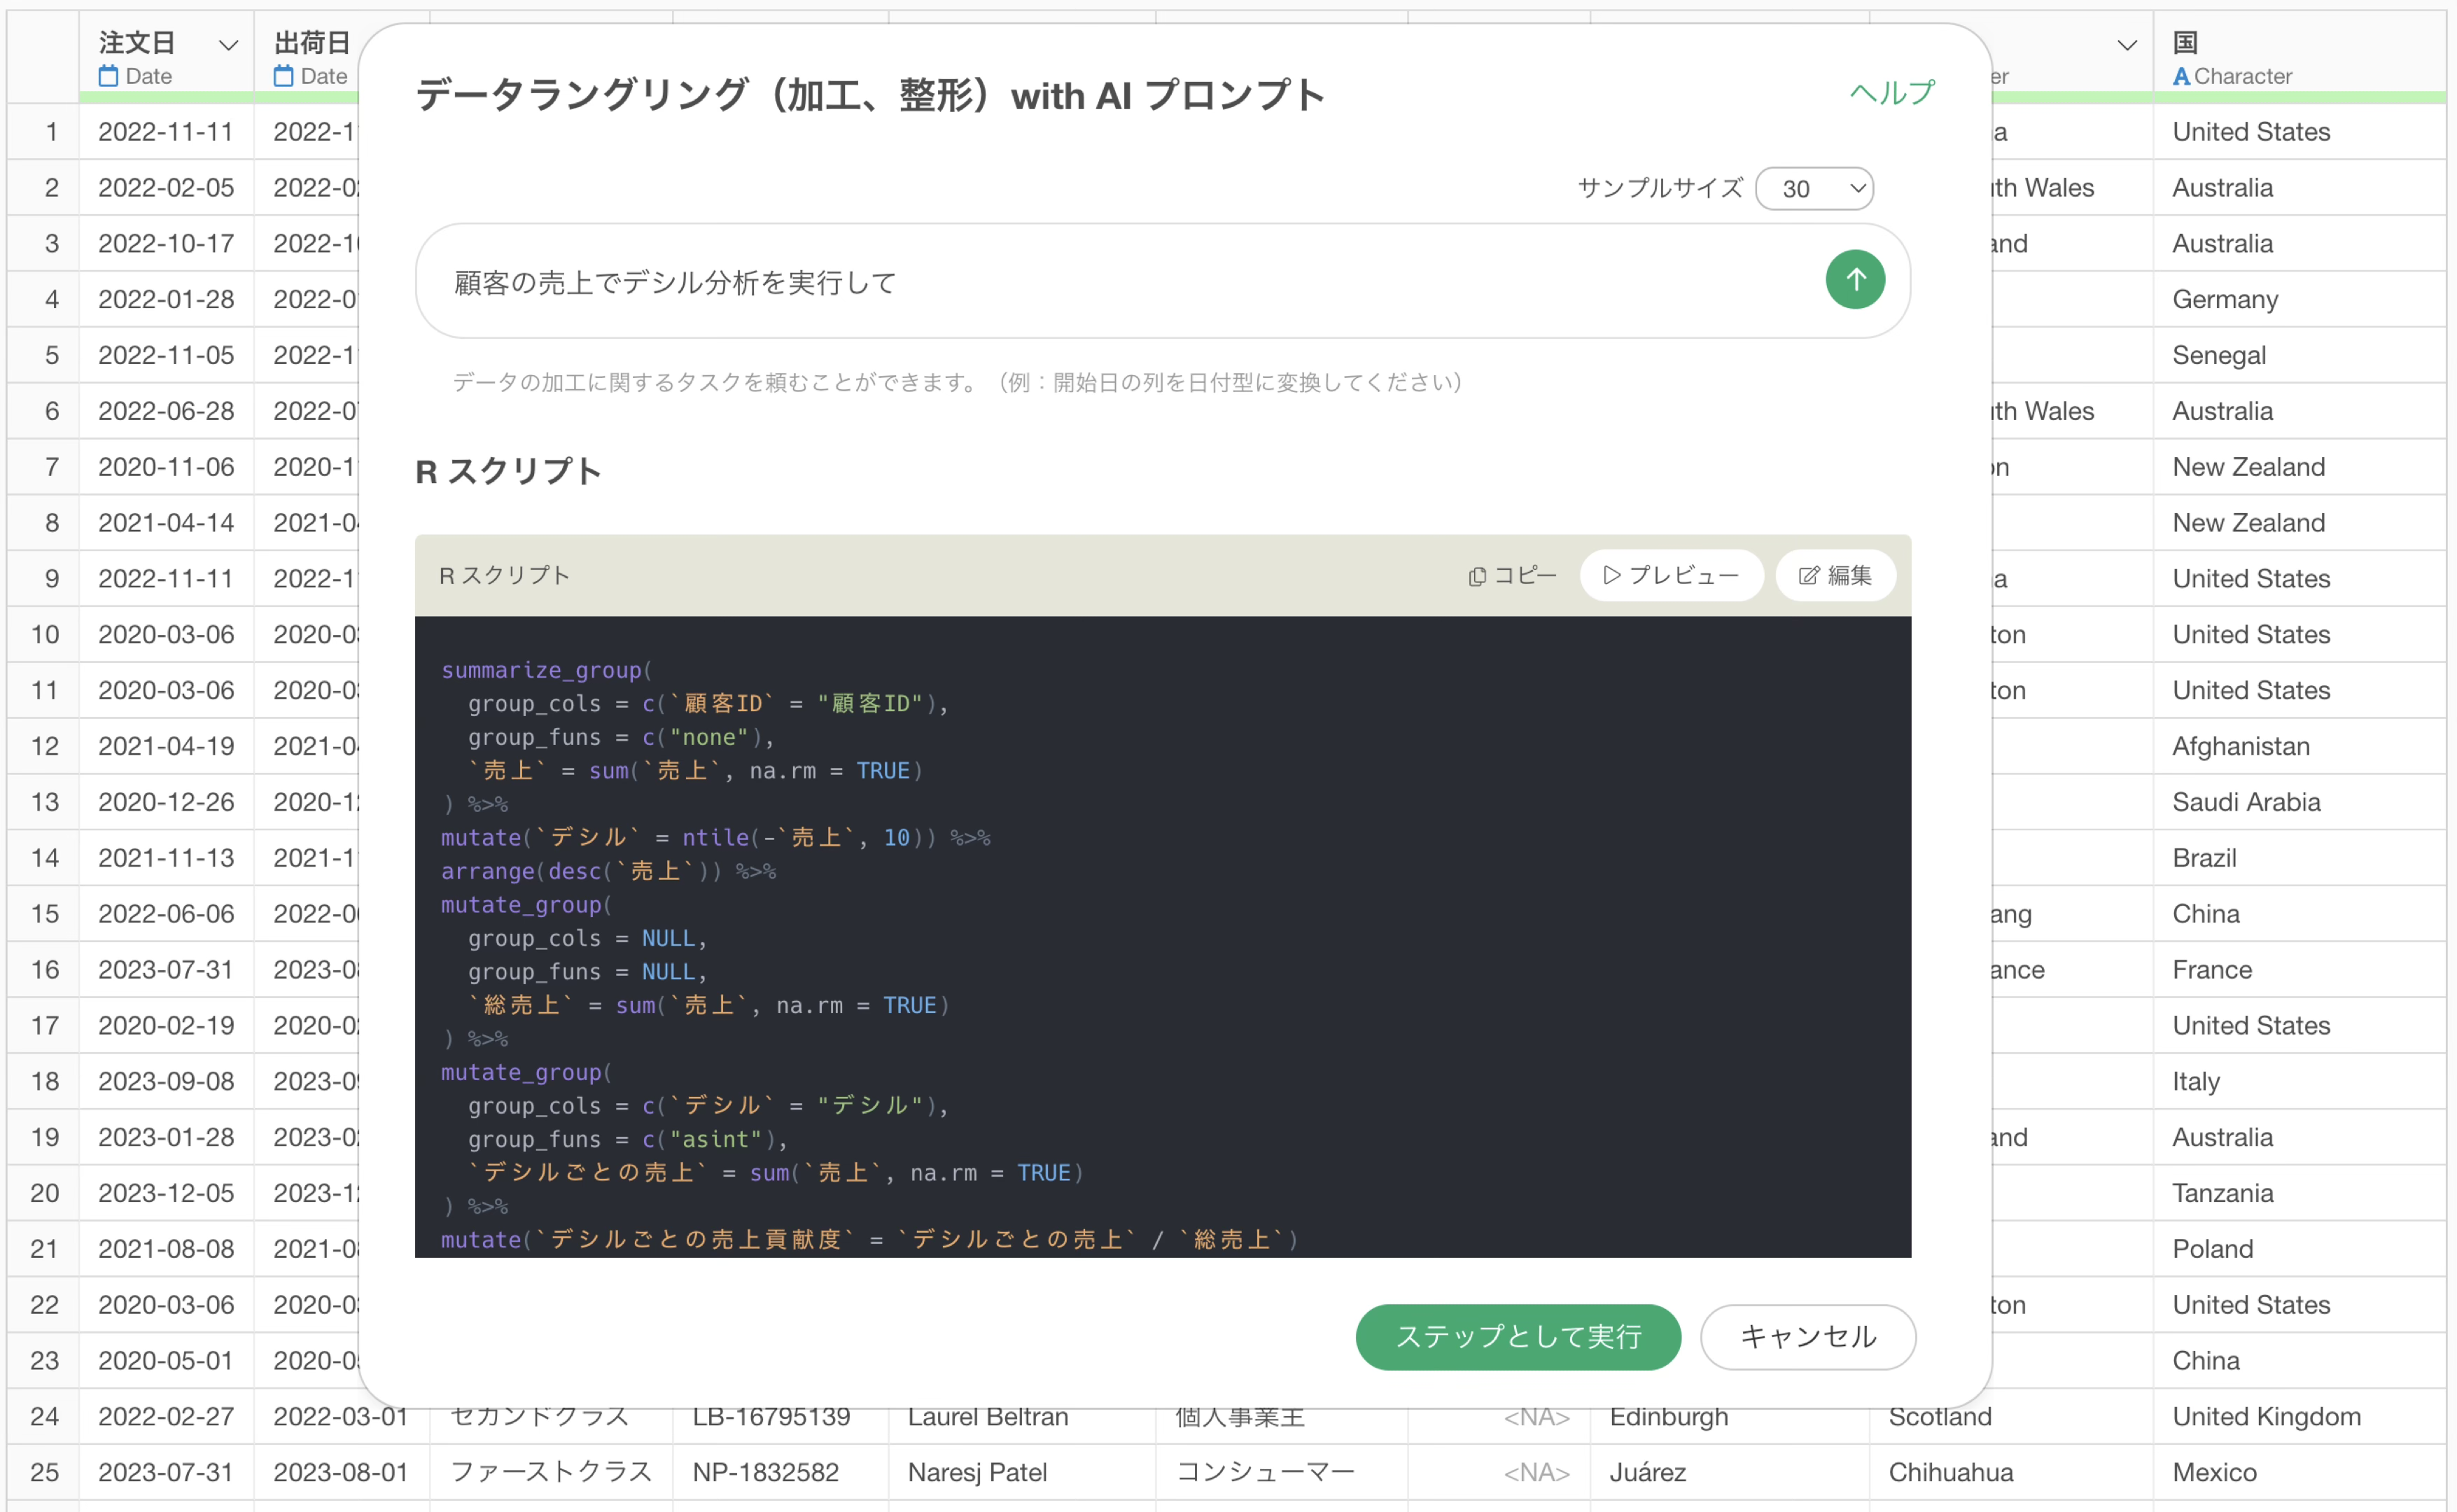Click the キャンセル button

point(1807,1336)
